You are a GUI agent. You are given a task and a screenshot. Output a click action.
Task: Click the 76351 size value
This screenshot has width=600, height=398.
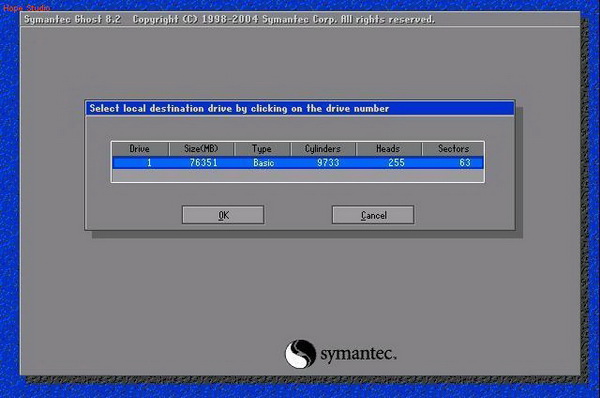204,163
